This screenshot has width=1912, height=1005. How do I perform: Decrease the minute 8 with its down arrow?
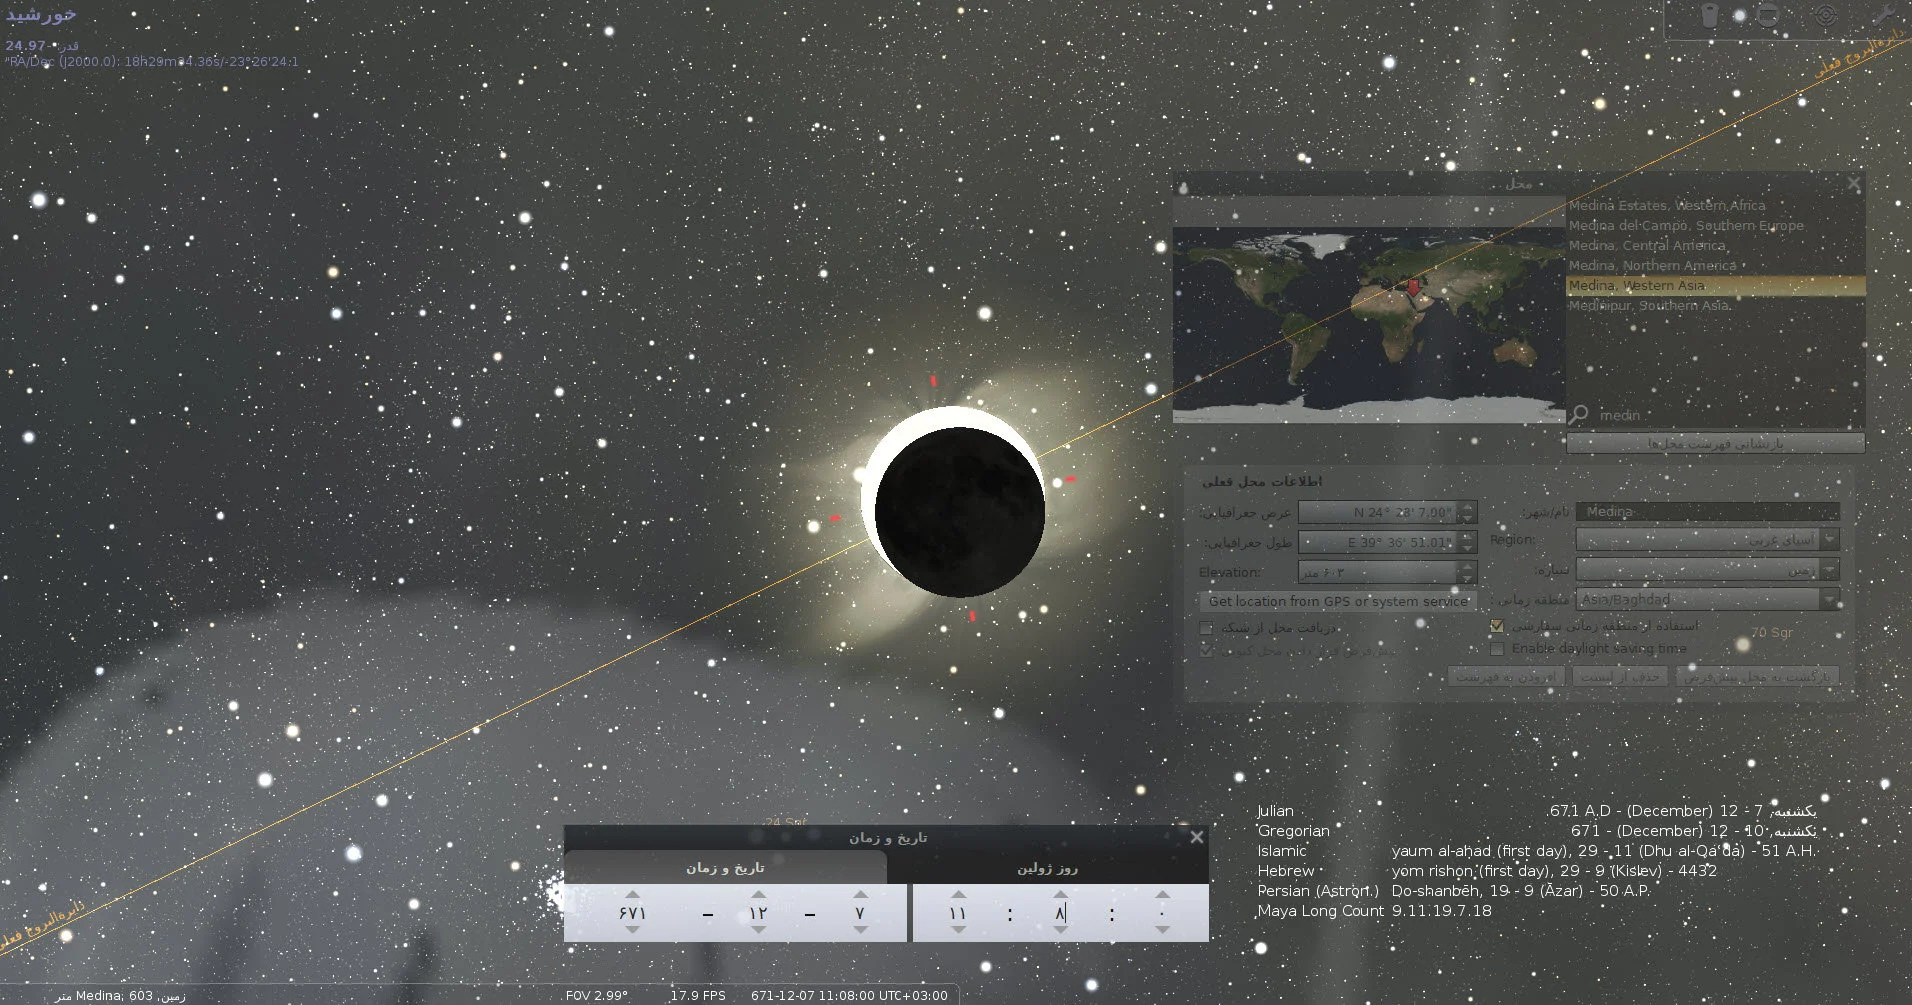(1060, 931)
